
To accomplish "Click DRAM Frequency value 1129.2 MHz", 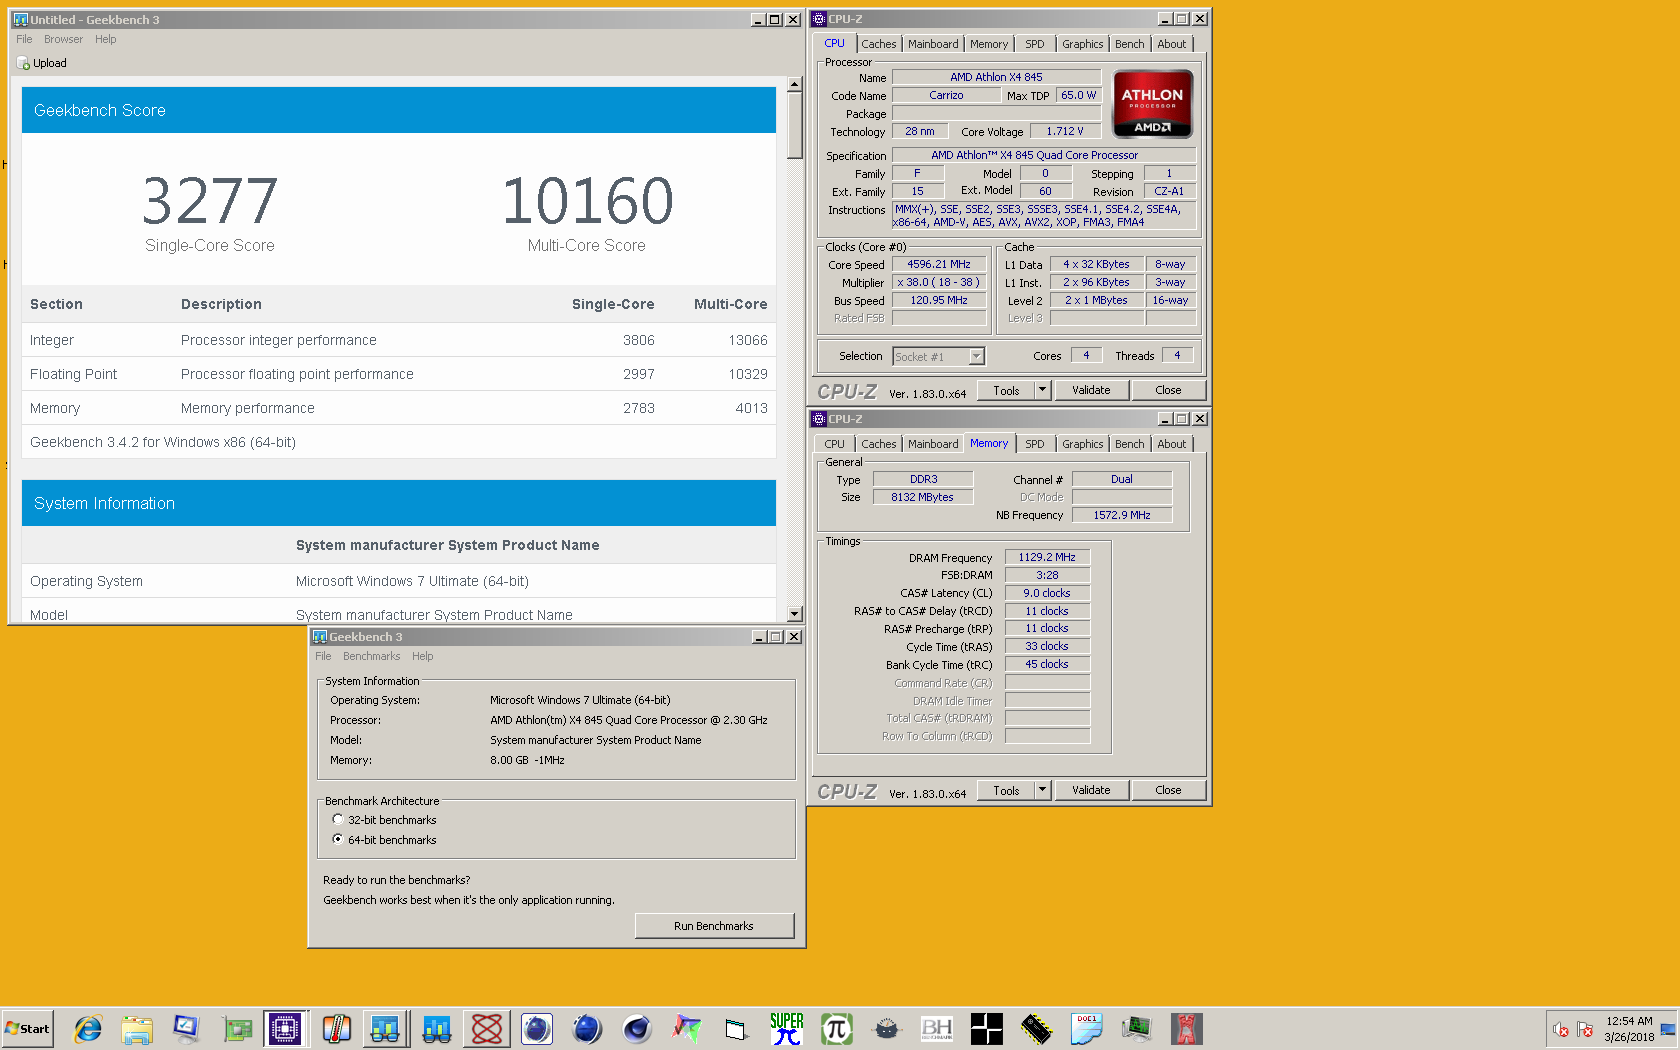I will (x=1047, y=557).
